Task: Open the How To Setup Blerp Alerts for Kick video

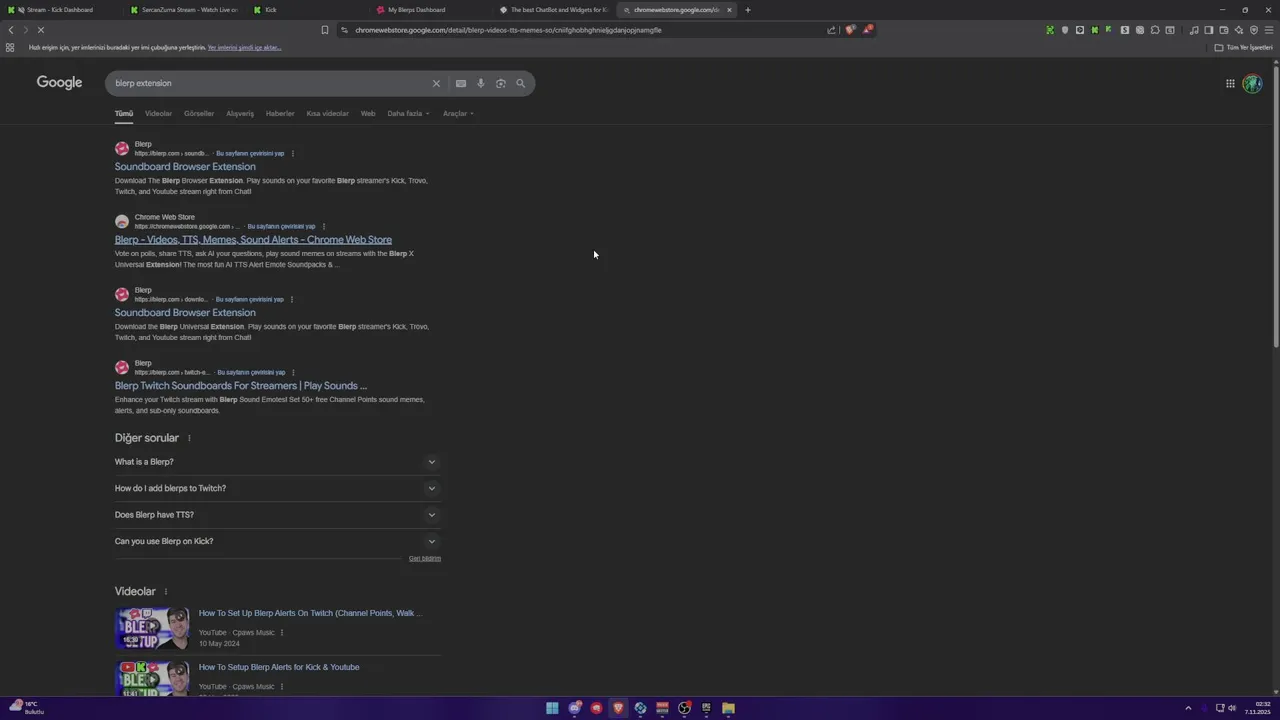Action: (279, 667)
